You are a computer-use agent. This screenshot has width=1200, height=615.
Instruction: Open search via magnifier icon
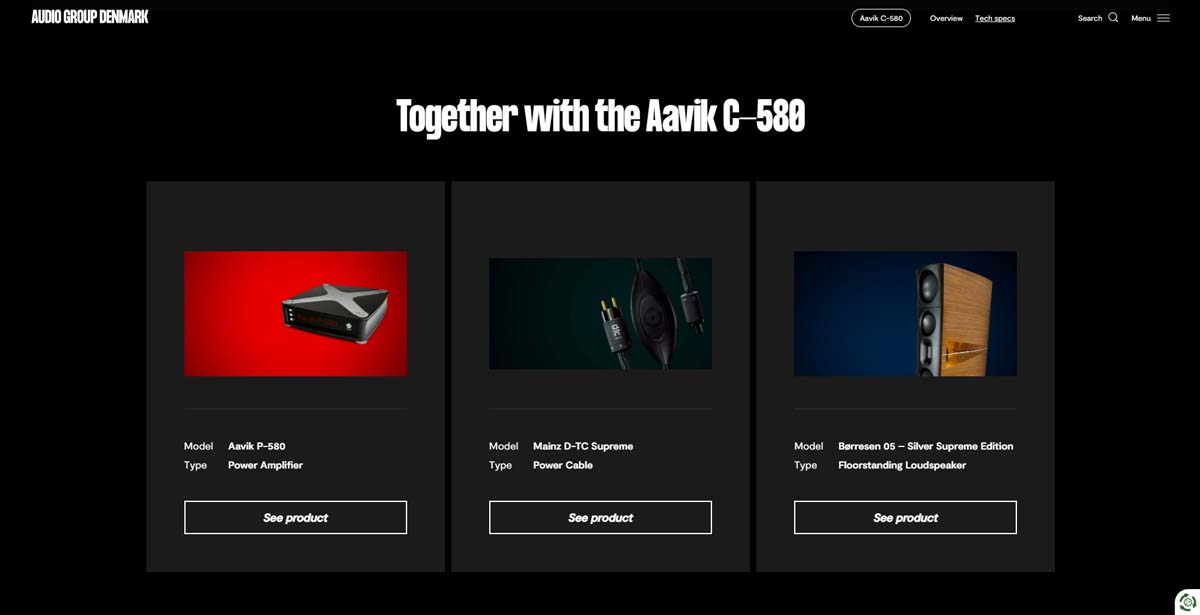(x=1113, y=17)
